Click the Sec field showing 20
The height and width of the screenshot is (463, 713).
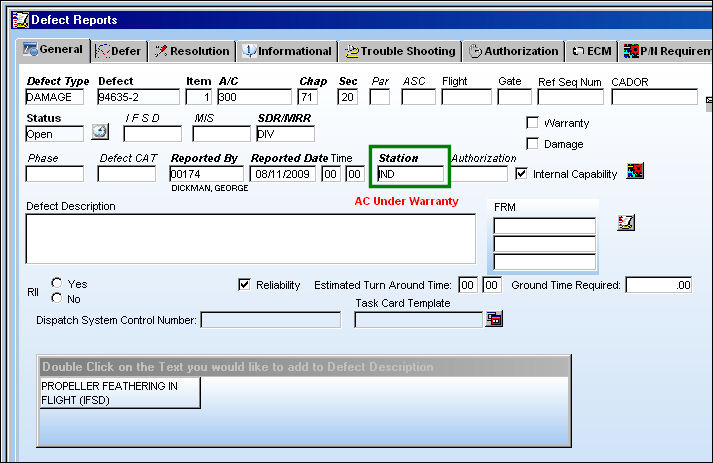(347, 97)
